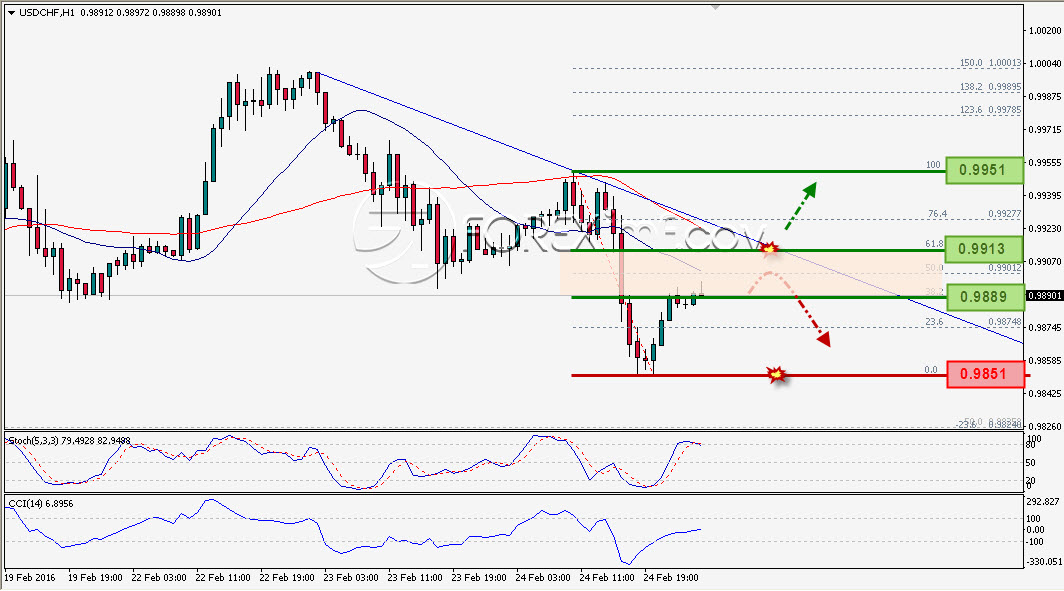Click the 22 Feb 03:00 time axis label
The height and width of the screenshot is (591, 1064).
[159, 577]
